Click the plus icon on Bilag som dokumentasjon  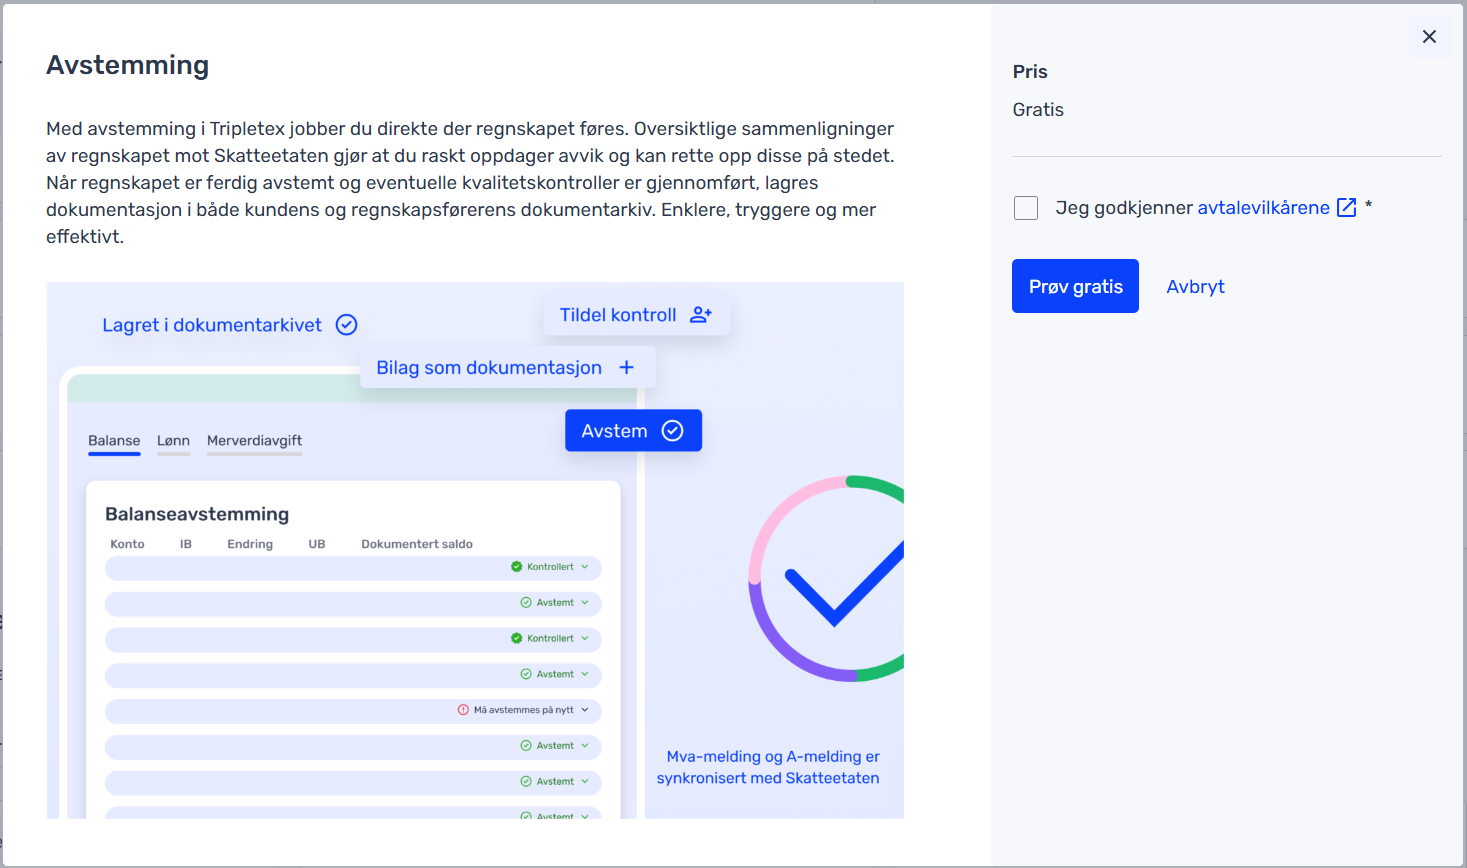(627, 368)
